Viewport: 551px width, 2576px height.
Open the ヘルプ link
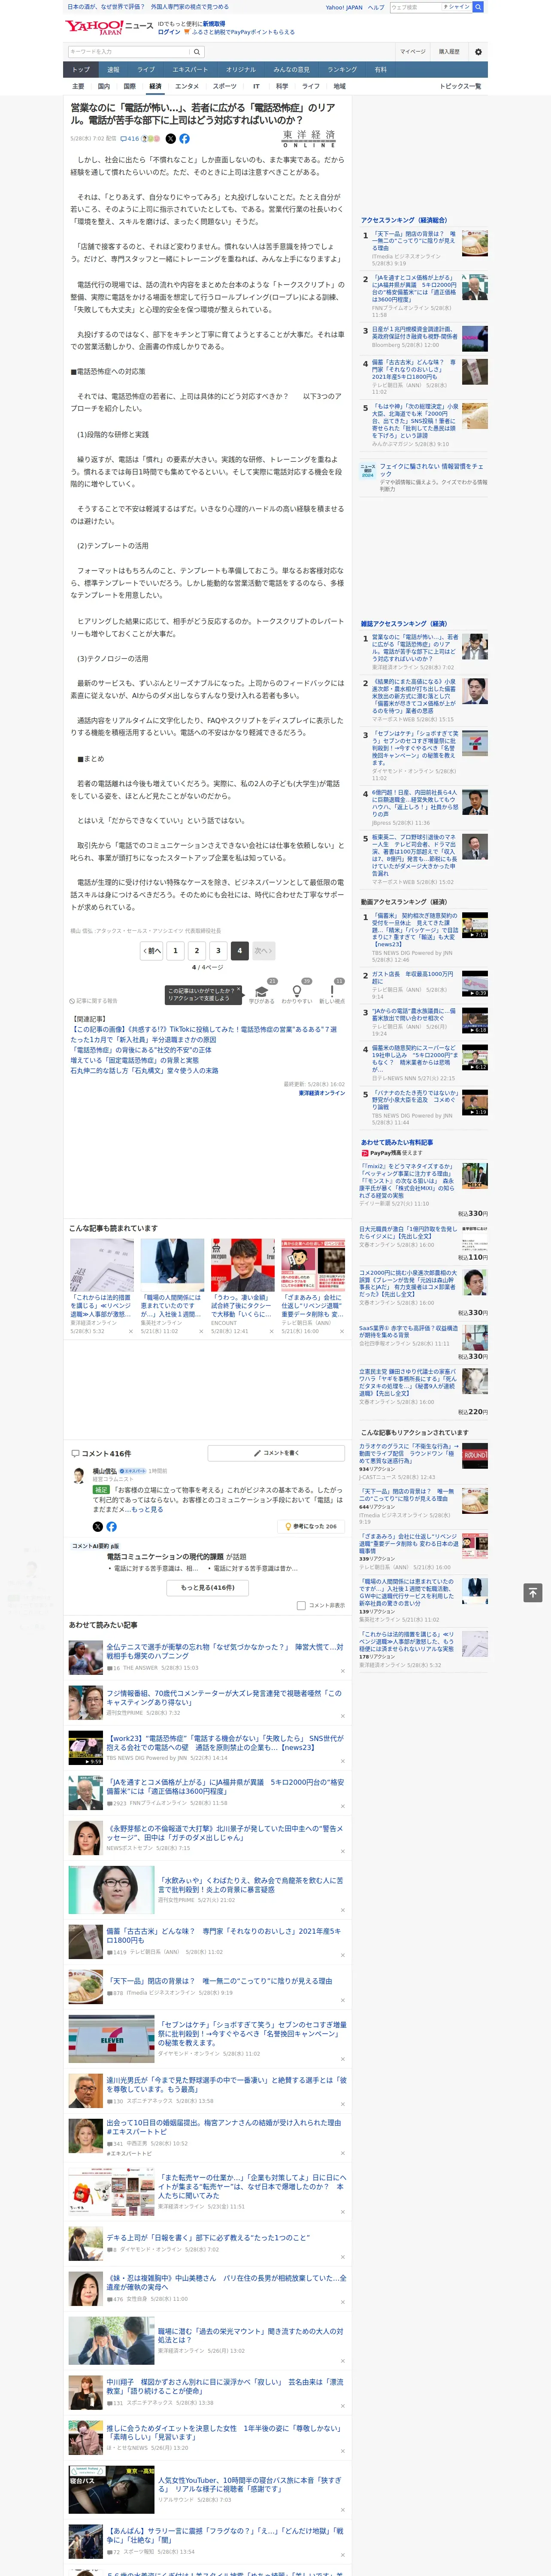(376, 7)
